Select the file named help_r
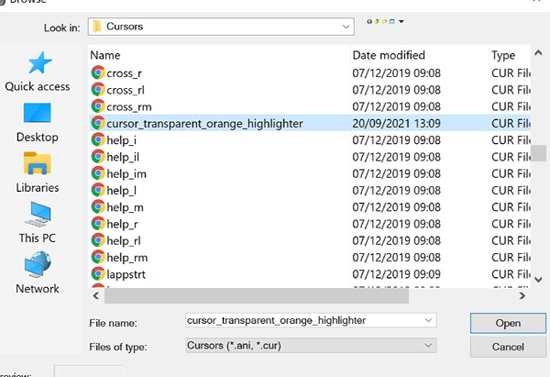550x377 pixels. click(x=122, y=224)
